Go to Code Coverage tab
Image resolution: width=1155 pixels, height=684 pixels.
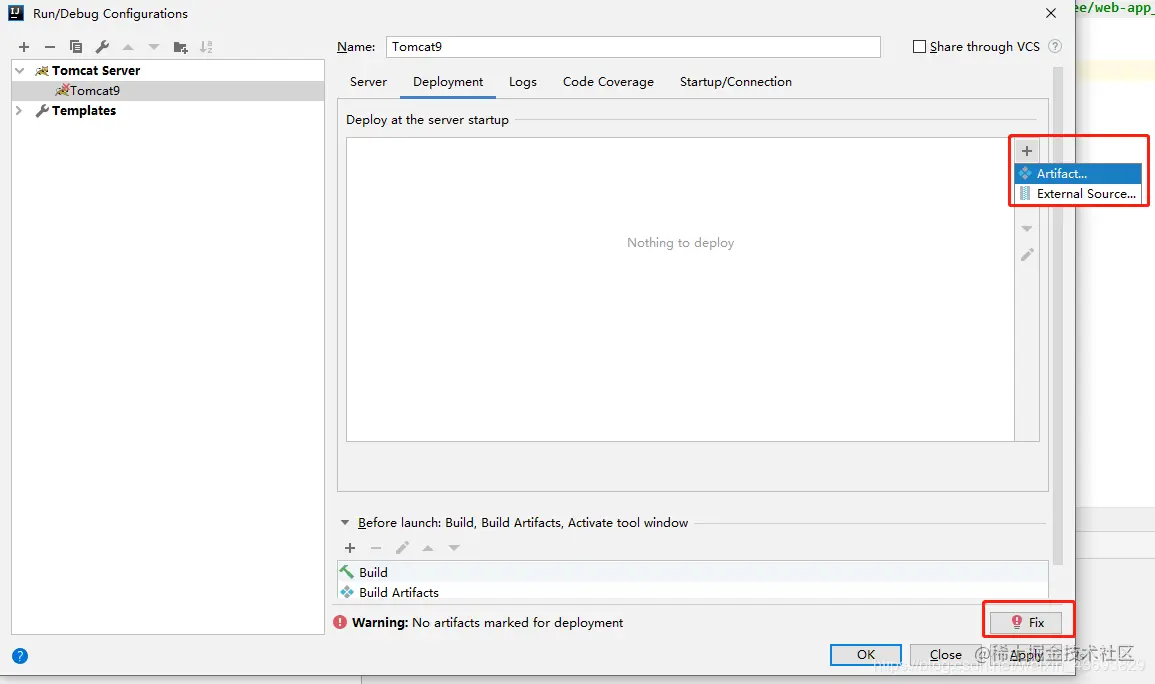(608, 82)
